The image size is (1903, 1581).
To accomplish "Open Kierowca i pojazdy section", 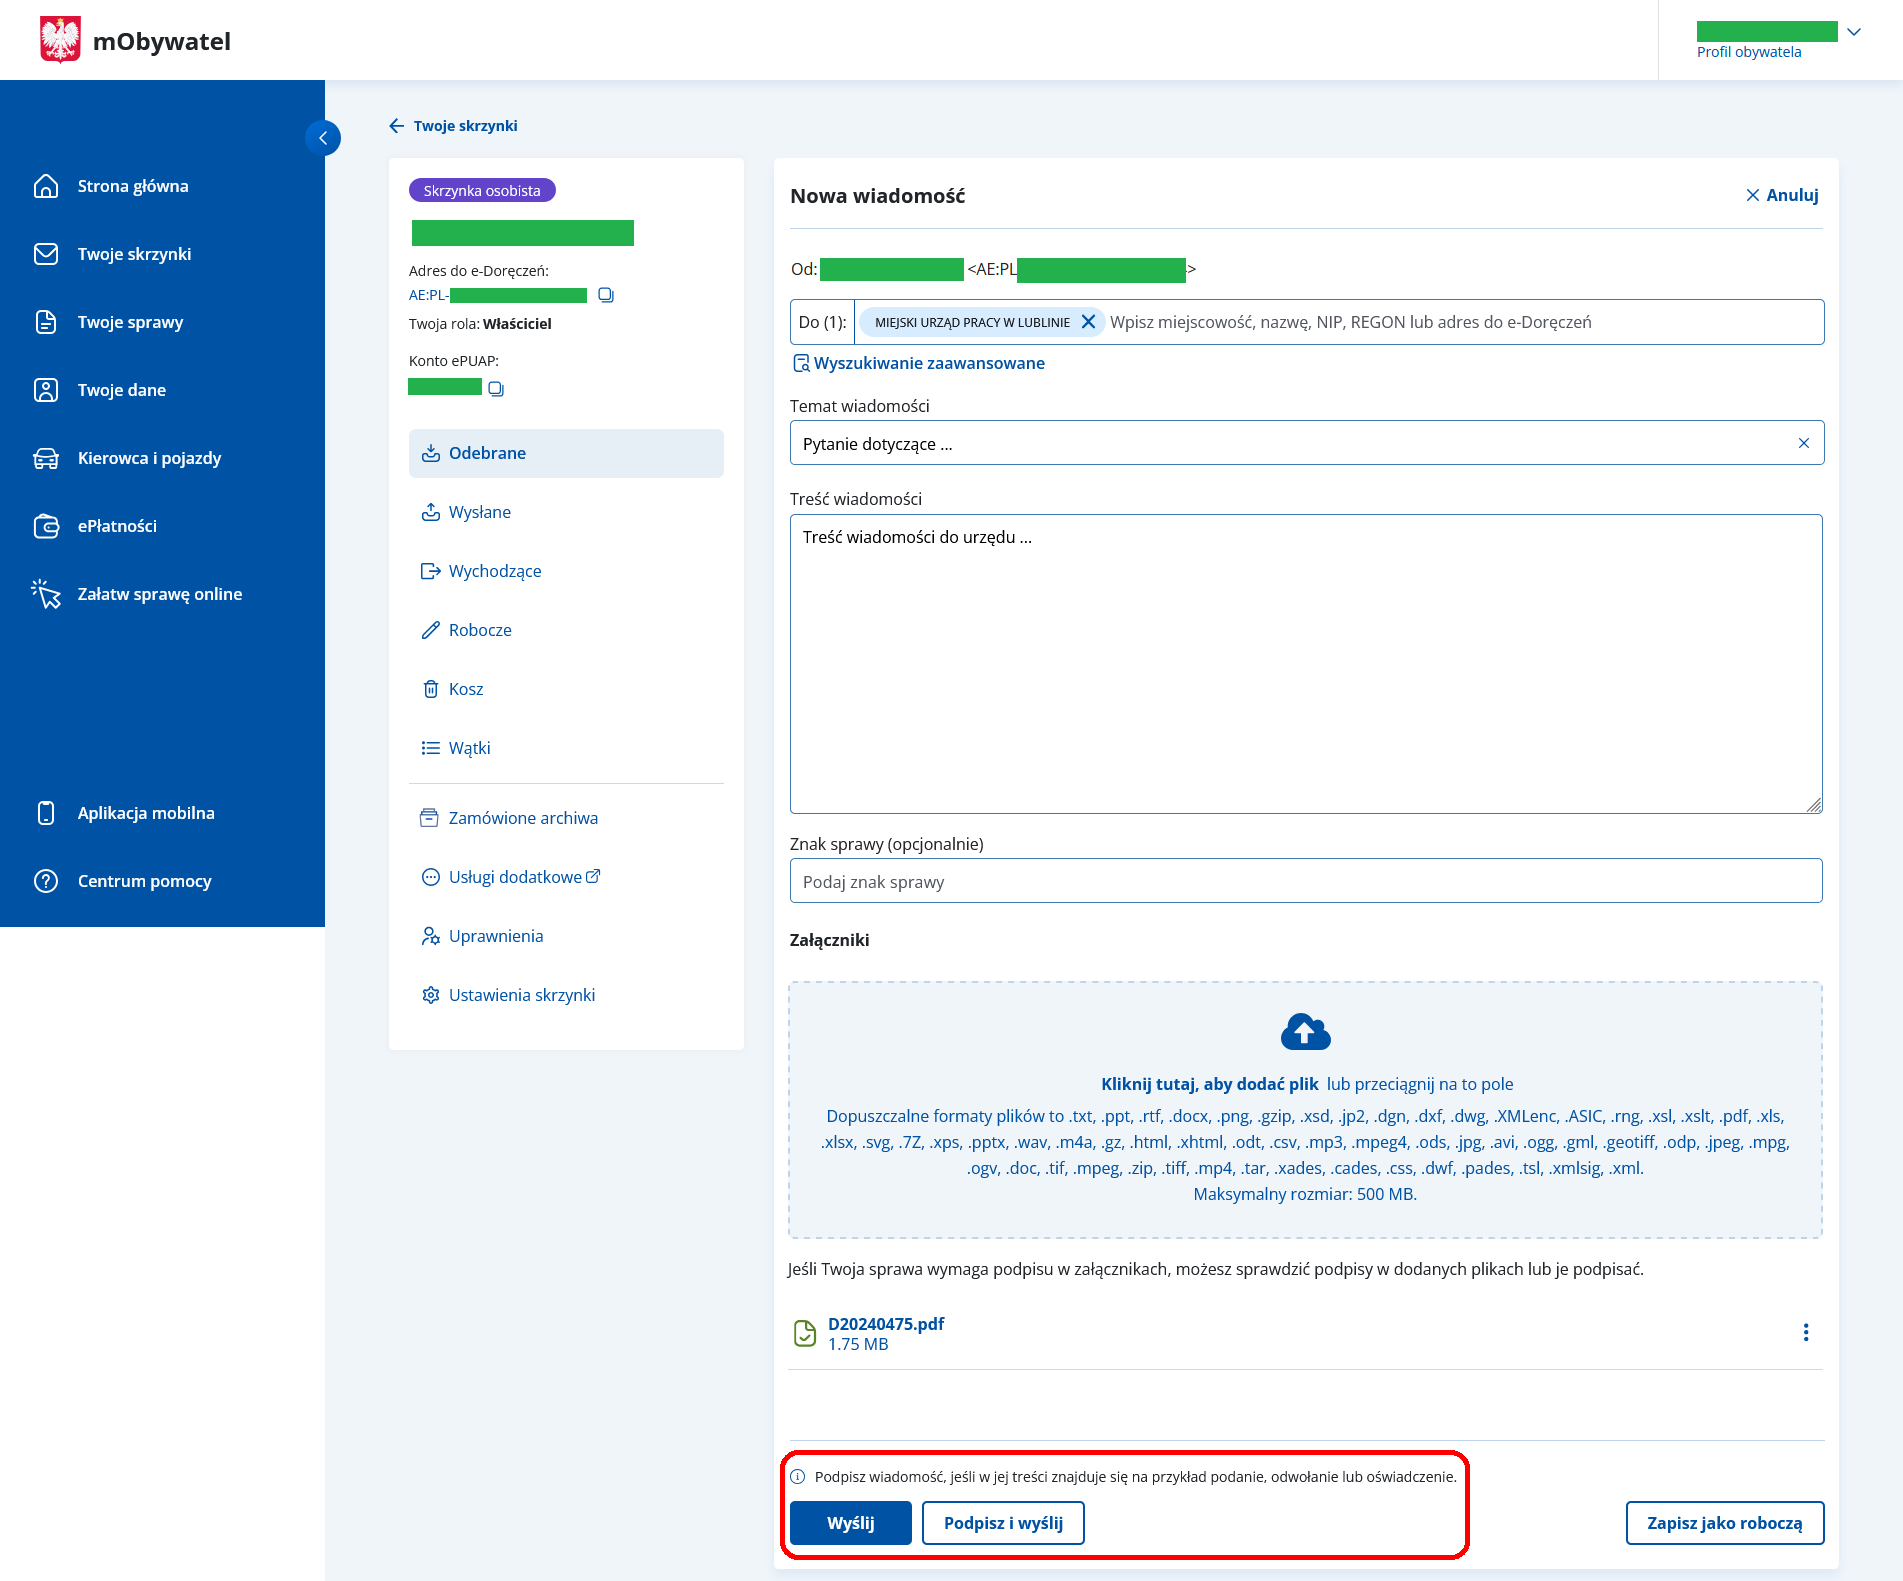I will click(149, 458).
